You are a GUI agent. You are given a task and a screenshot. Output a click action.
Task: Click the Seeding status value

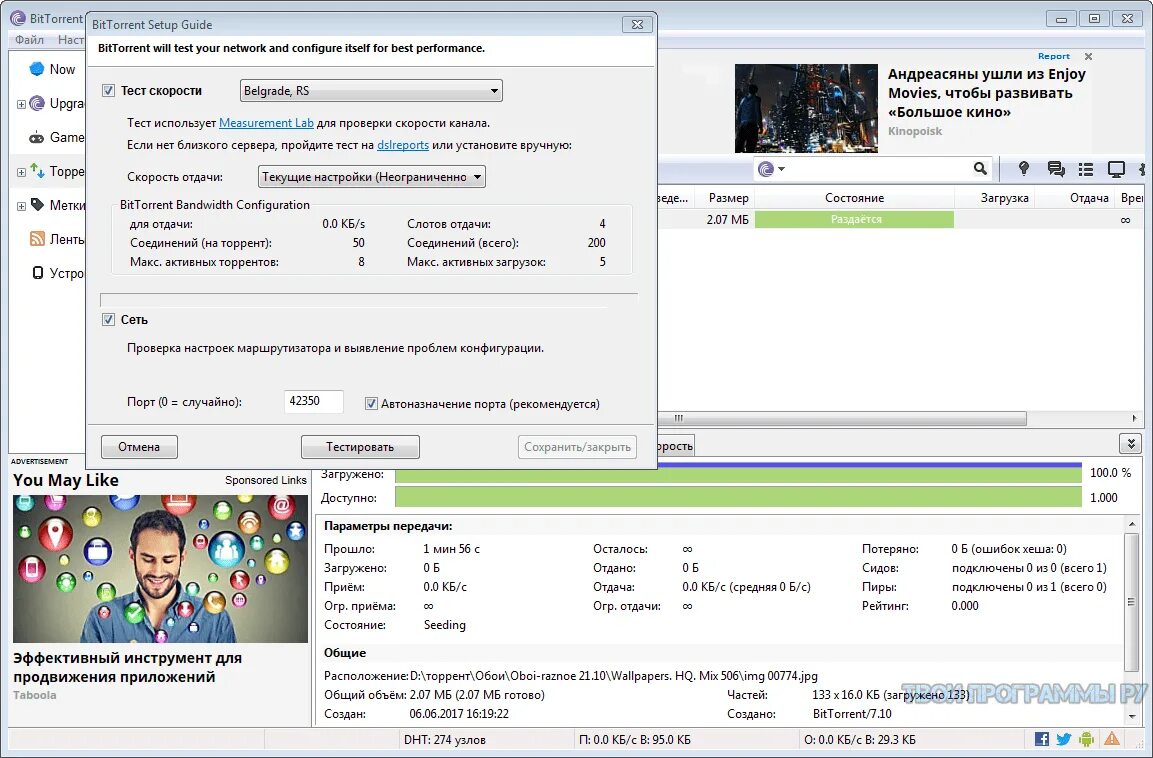(x=444, y=625)
